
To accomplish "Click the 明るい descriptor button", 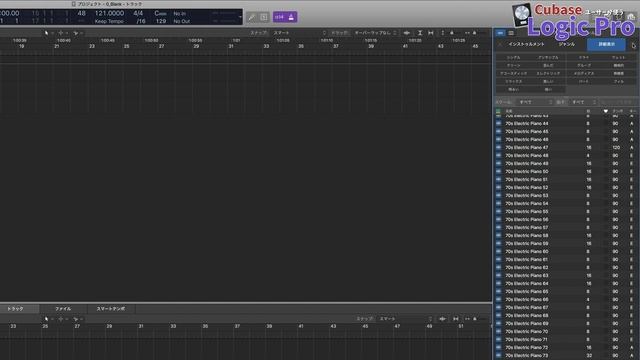I will click(513, 89).
